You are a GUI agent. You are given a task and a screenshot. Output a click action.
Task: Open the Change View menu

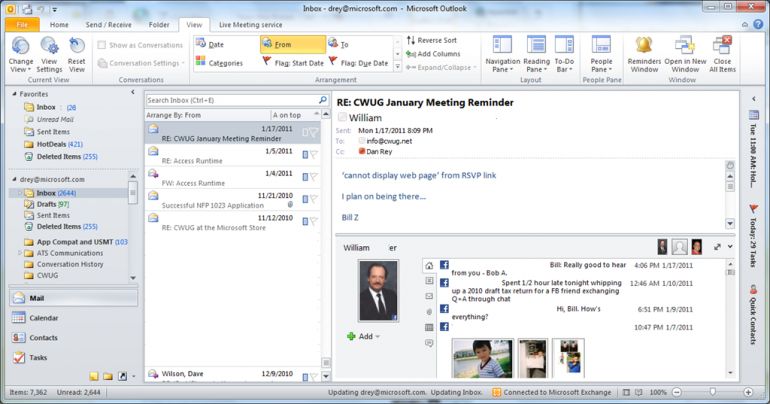[x=21, y=54]
